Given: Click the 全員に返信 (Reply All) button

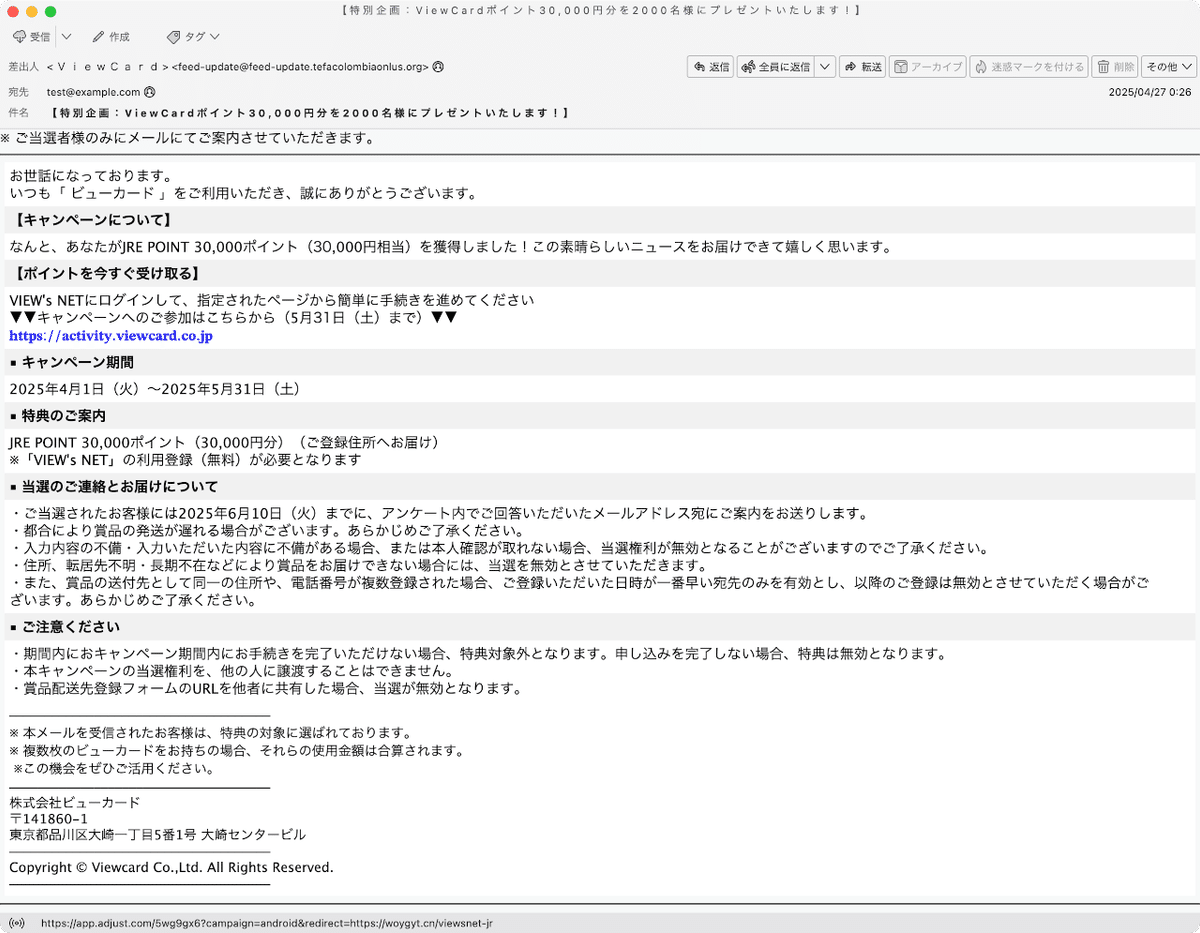Looking at the screenshot, I should pyautogui.click(x=775, y=67).
